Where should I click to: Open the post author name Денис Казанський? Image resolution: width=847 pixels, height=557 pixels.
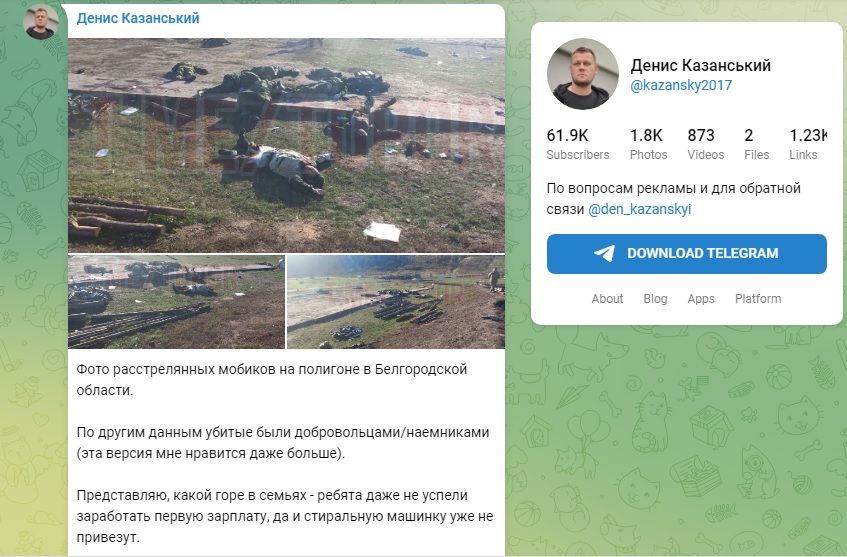138,18
